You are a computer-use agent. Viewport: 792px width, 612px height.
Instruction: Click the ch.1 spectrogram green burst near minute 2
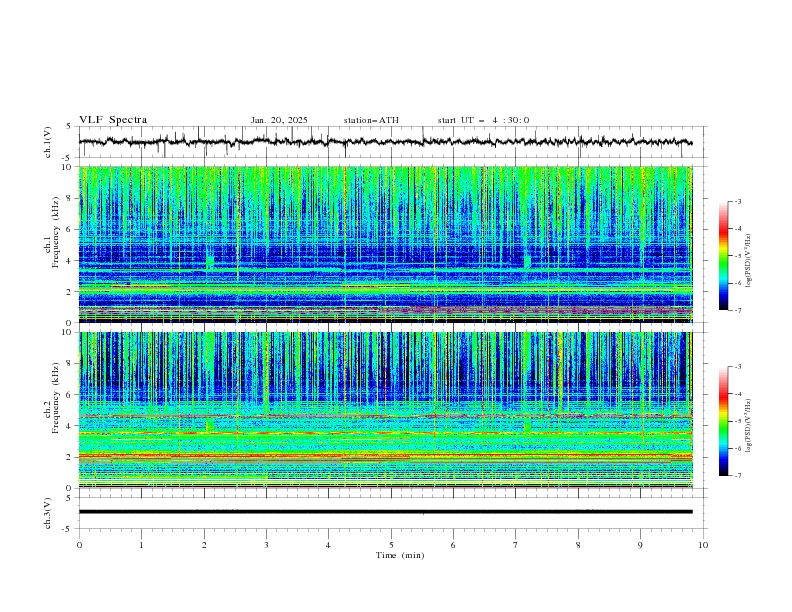[x=210, y=262]
